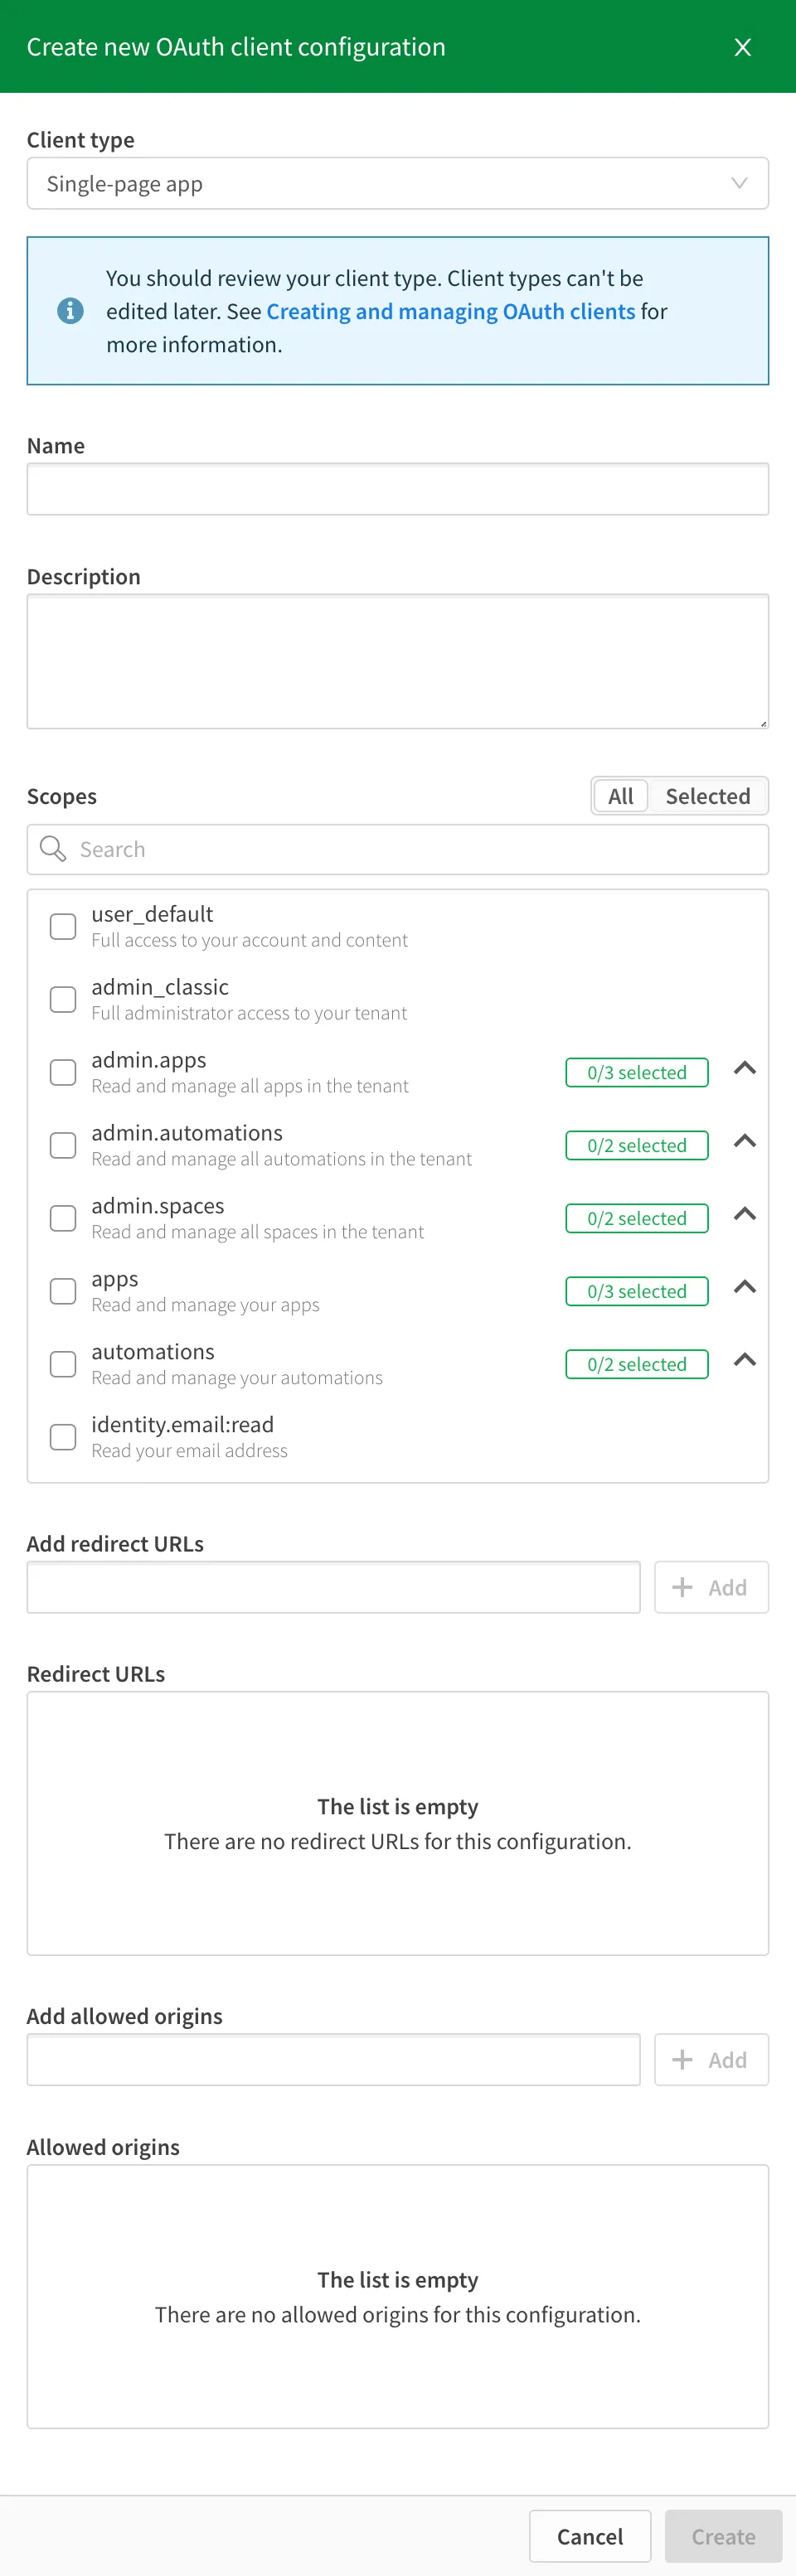Collapse the admin.automations scope section
This screenshot has width=796, height=2576.
744,1141
